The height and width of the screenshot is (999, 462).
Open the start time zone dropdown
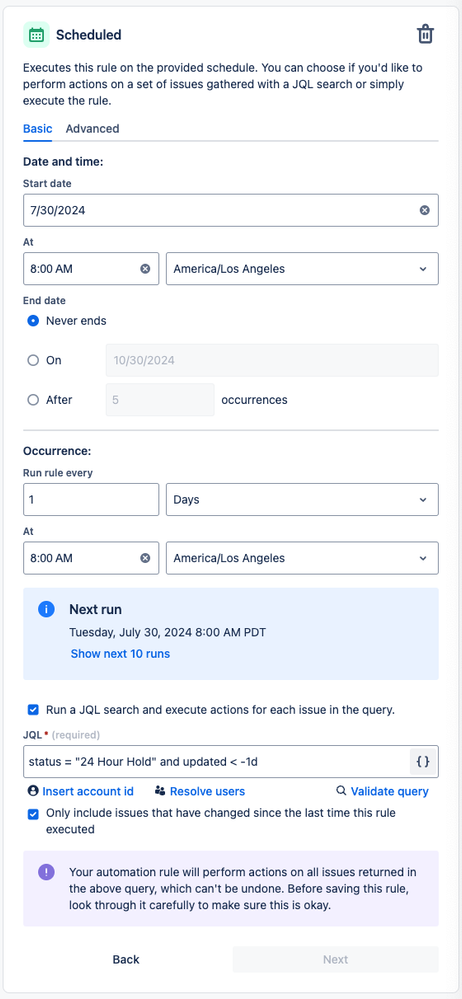(302, 269)
